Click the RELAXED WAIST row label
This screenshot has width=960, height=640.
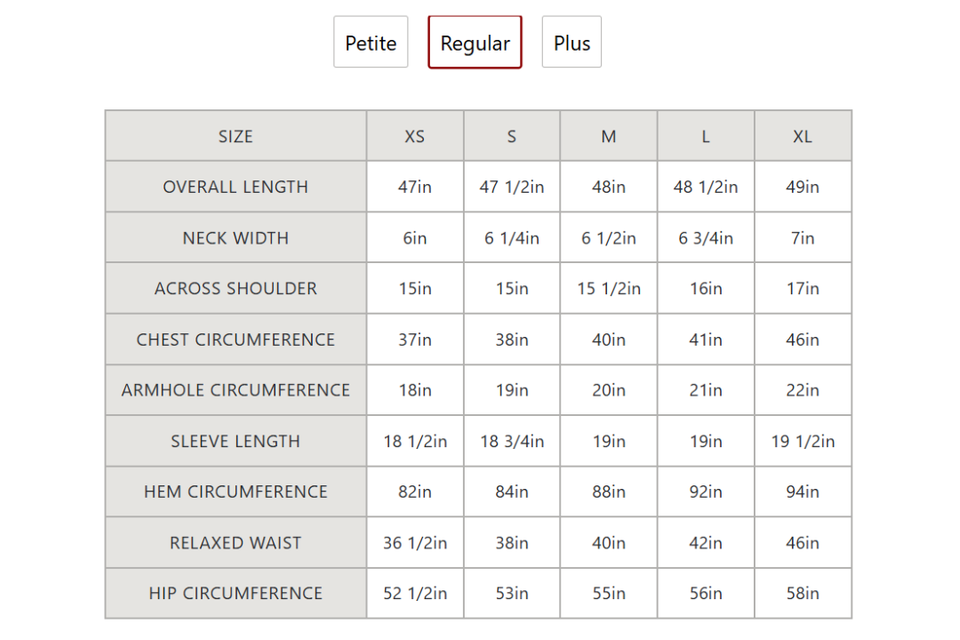tap(236, 543)
